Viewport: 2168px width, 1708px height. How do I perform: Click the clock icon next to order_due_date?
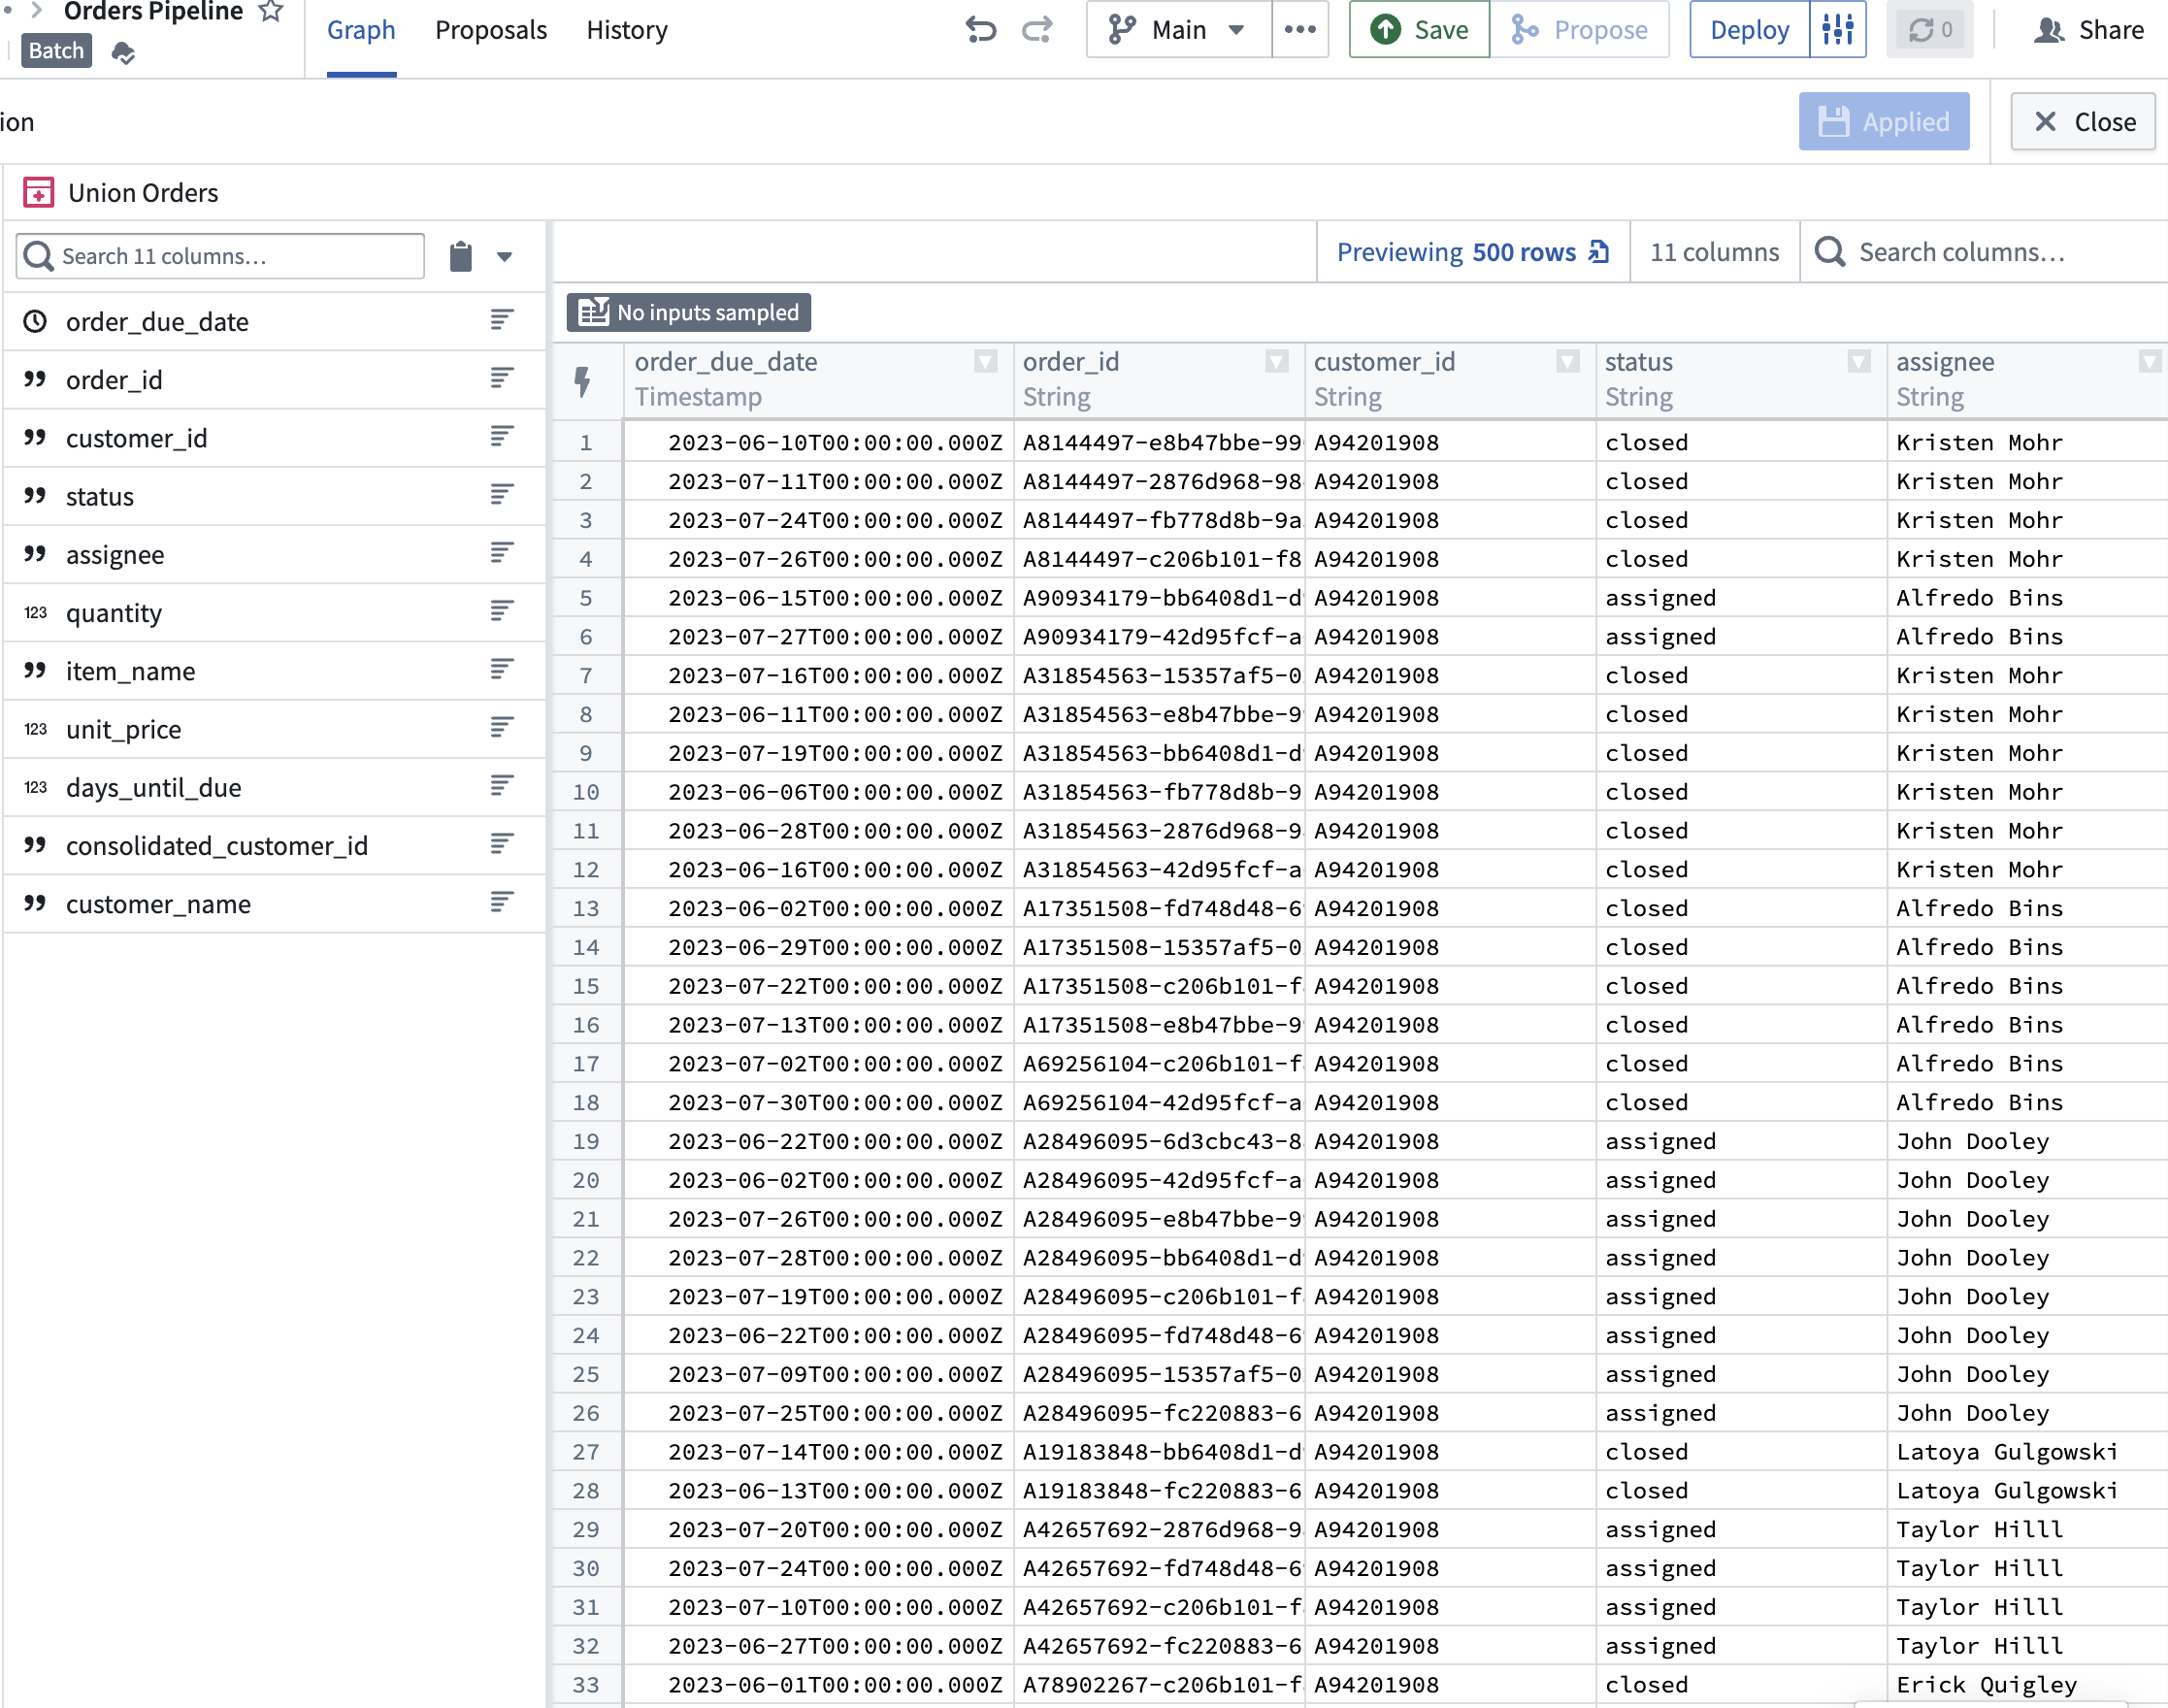click(x=35, y=321)
